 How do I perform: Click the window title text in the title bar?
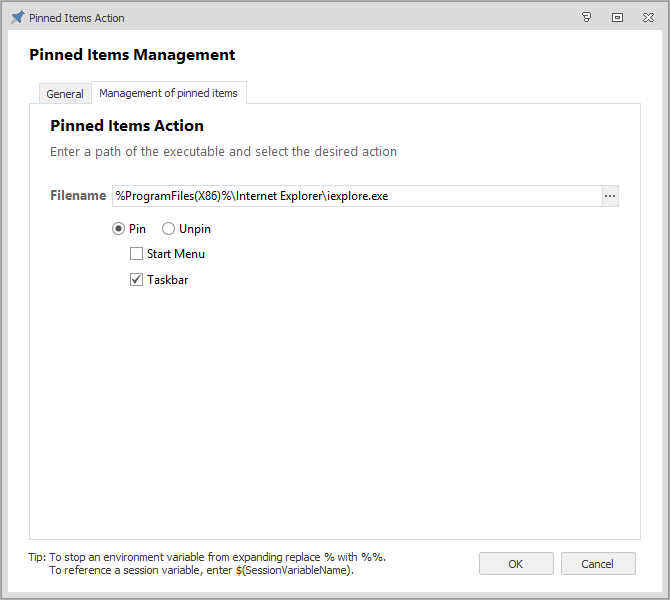77,18
